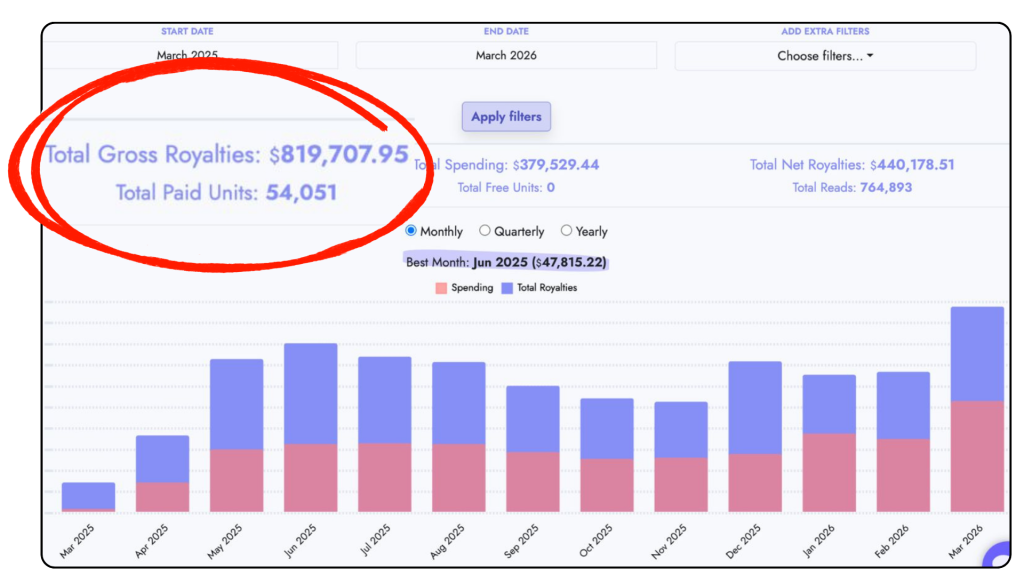Click the blue royalties bar for Jun 2025

point(311,393)
